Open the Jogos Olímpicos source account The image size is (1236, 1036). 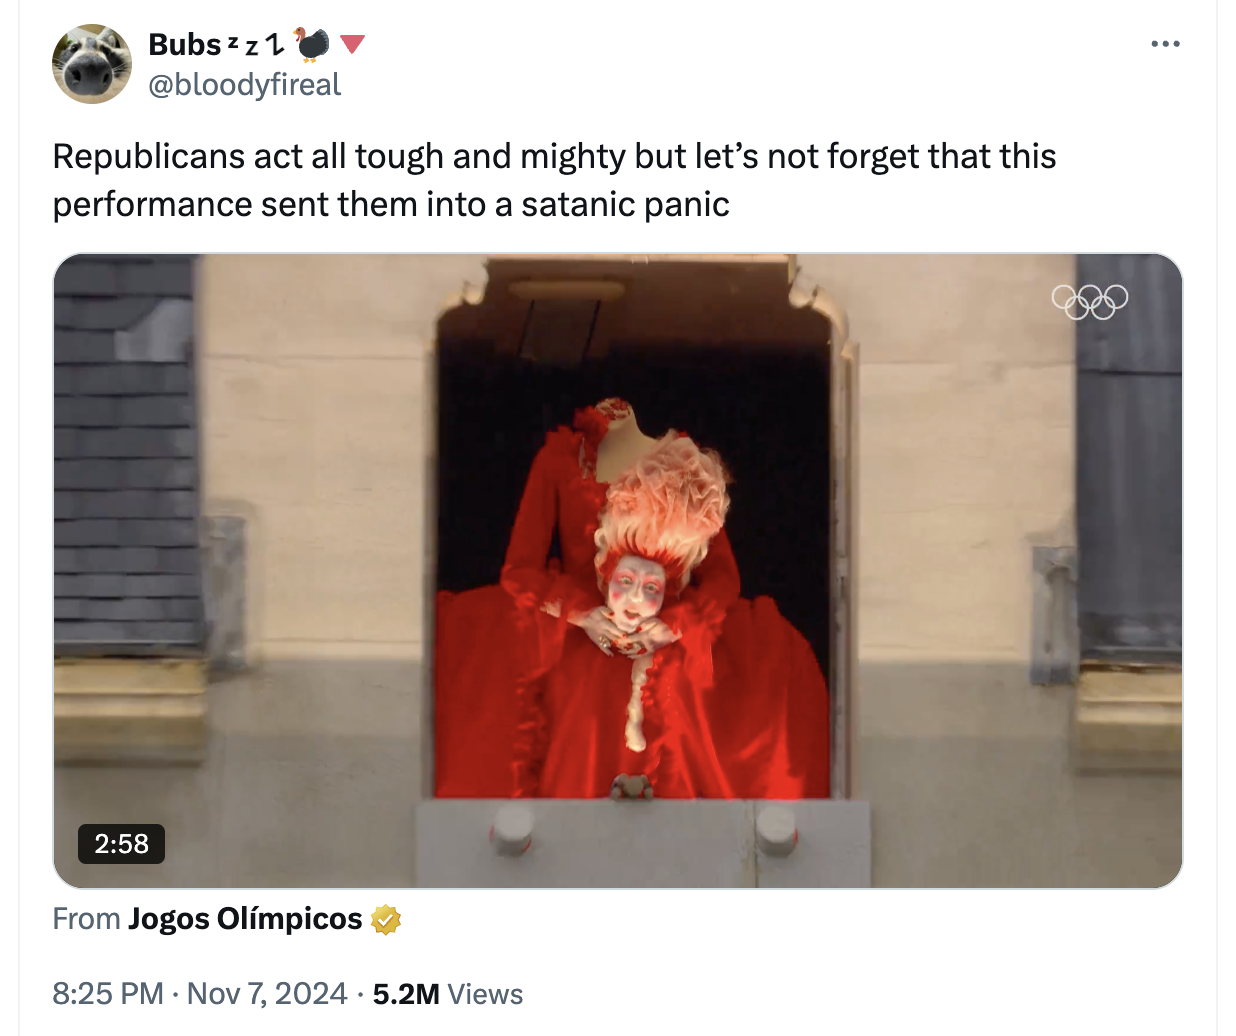click(x=245, y=919)
